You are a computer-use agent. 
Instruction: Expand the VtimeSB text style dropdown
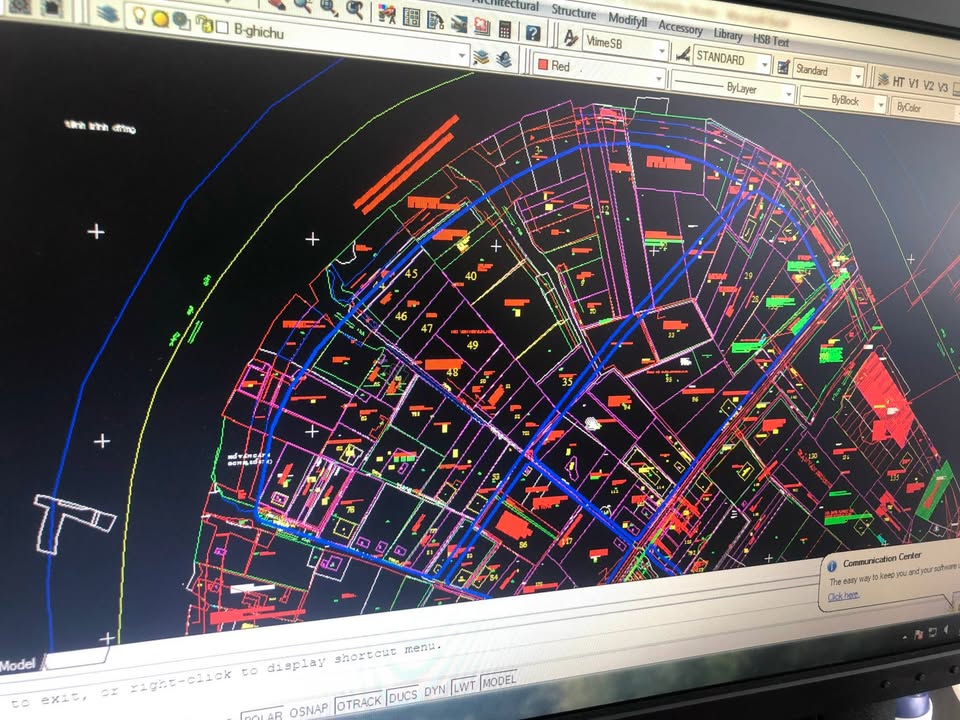(661, 50)
